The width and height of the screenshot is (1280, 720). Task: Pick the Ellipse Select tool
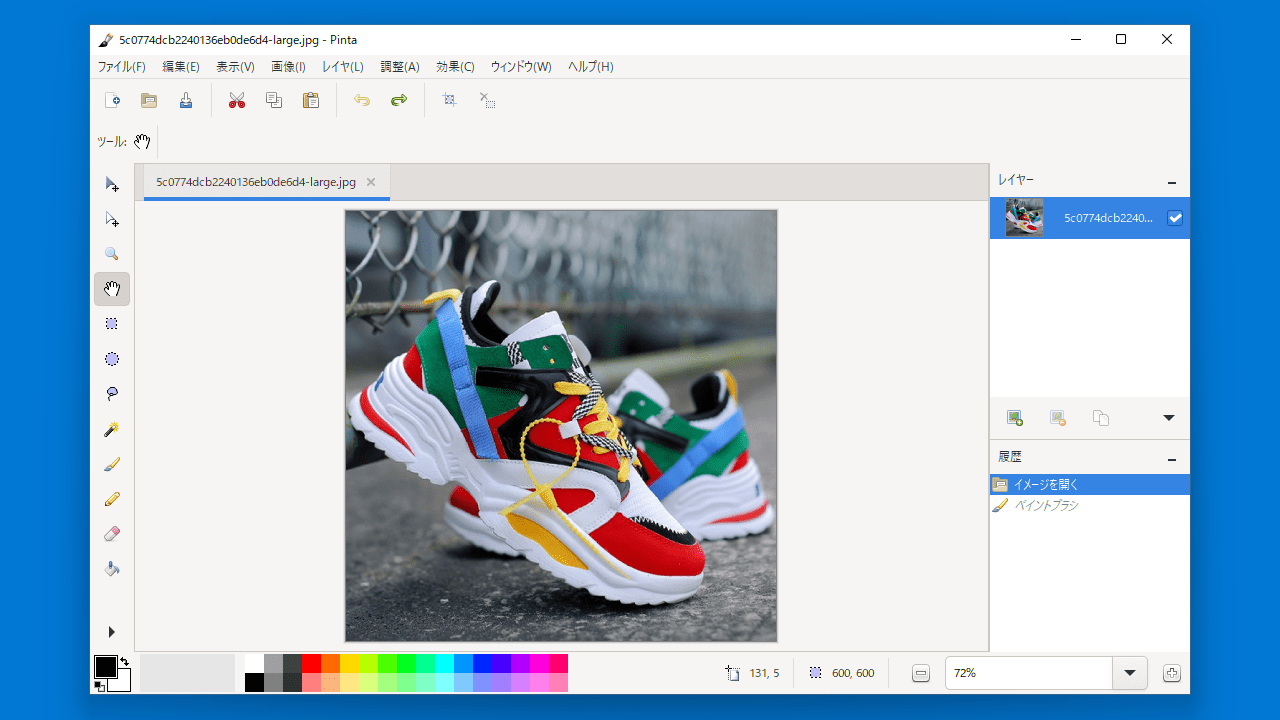(x=112, y=359)
